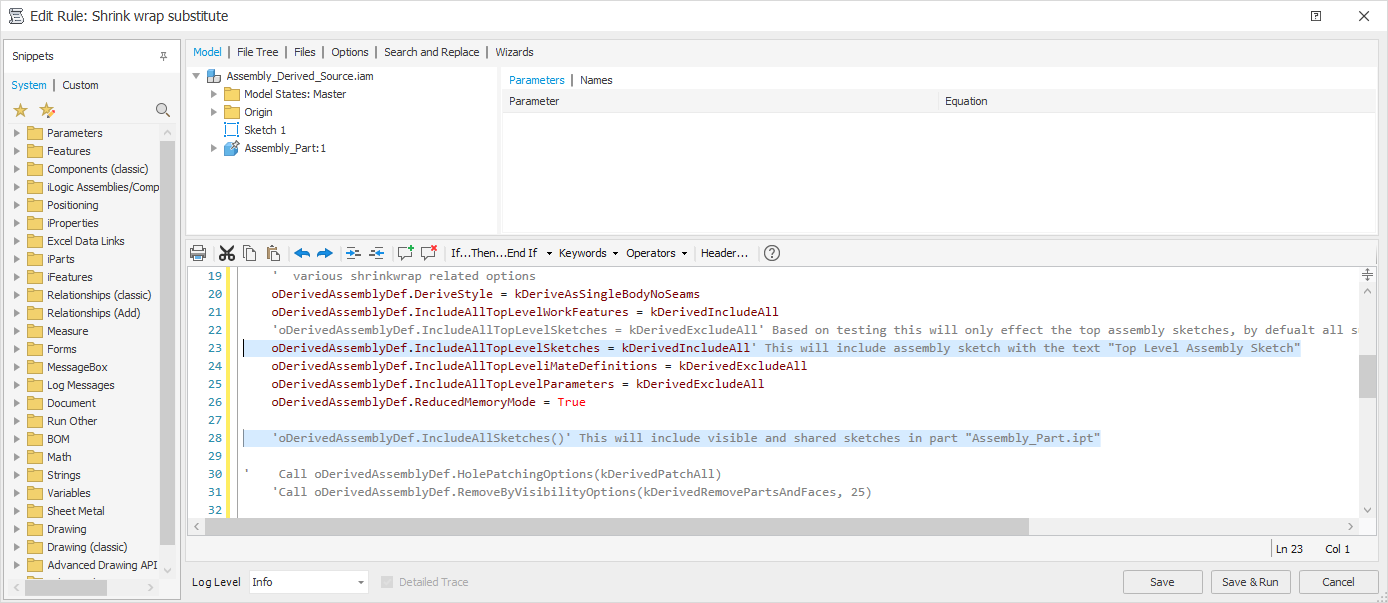Click the add-to-favorites star icon

pos(47,110)
